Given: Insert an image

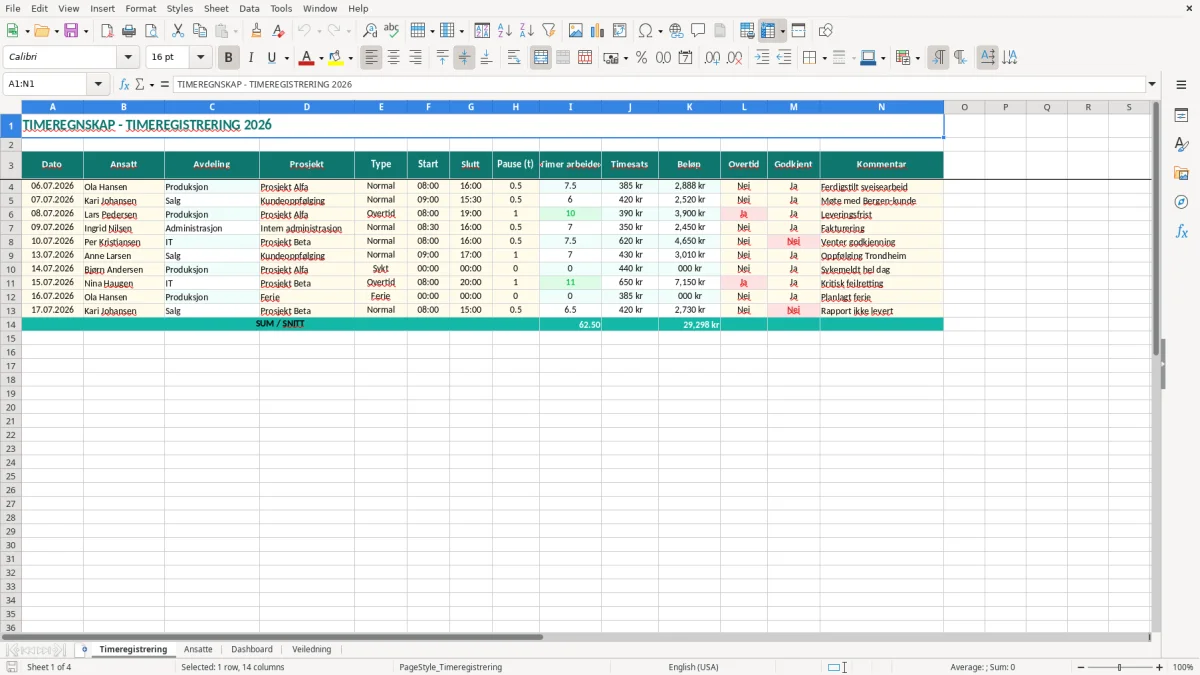Looking at the screenshot, I should point(576,31).
